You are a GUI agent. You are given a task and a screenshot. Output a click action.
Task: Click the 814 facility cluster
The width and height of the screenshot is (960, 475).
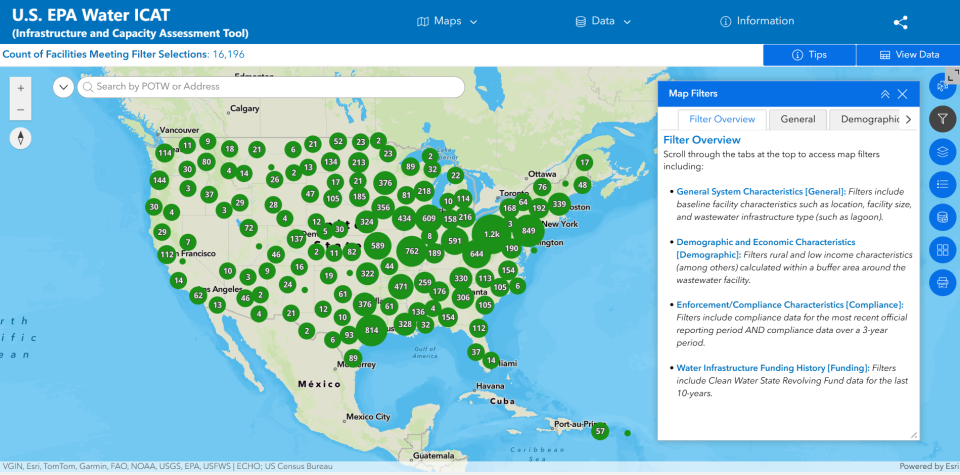click(x=372, y=330)
